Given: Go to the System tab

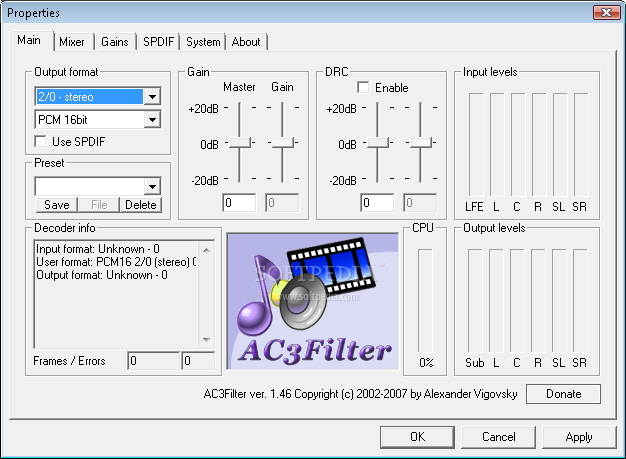Looking at the screenshot, I should pos(203,42).
